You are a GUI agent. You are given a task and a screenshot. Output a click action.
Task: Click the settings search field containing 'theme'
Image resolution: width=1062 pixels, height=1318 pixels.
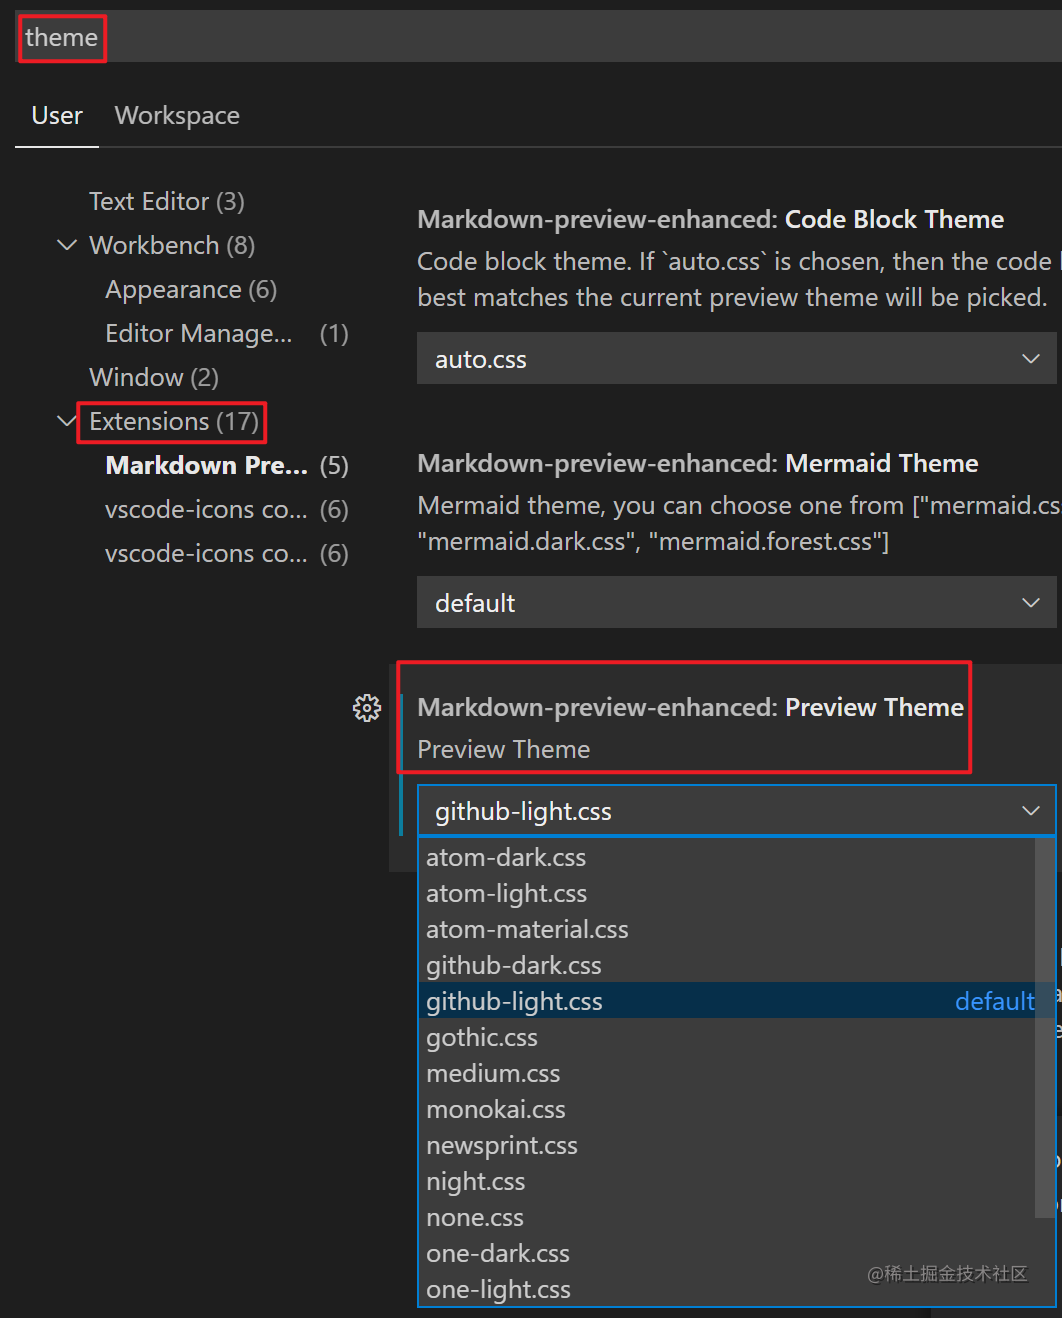540,37
